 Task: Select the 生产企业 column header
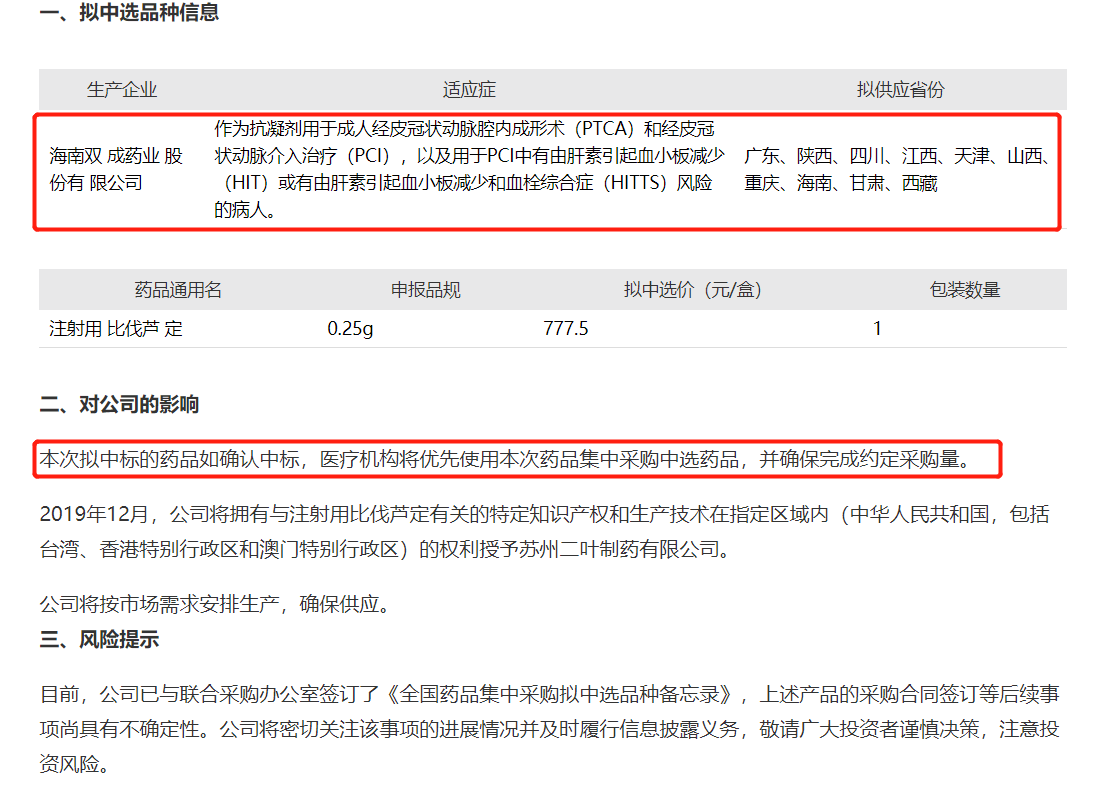pyautogui.click(x=122, y=90)
